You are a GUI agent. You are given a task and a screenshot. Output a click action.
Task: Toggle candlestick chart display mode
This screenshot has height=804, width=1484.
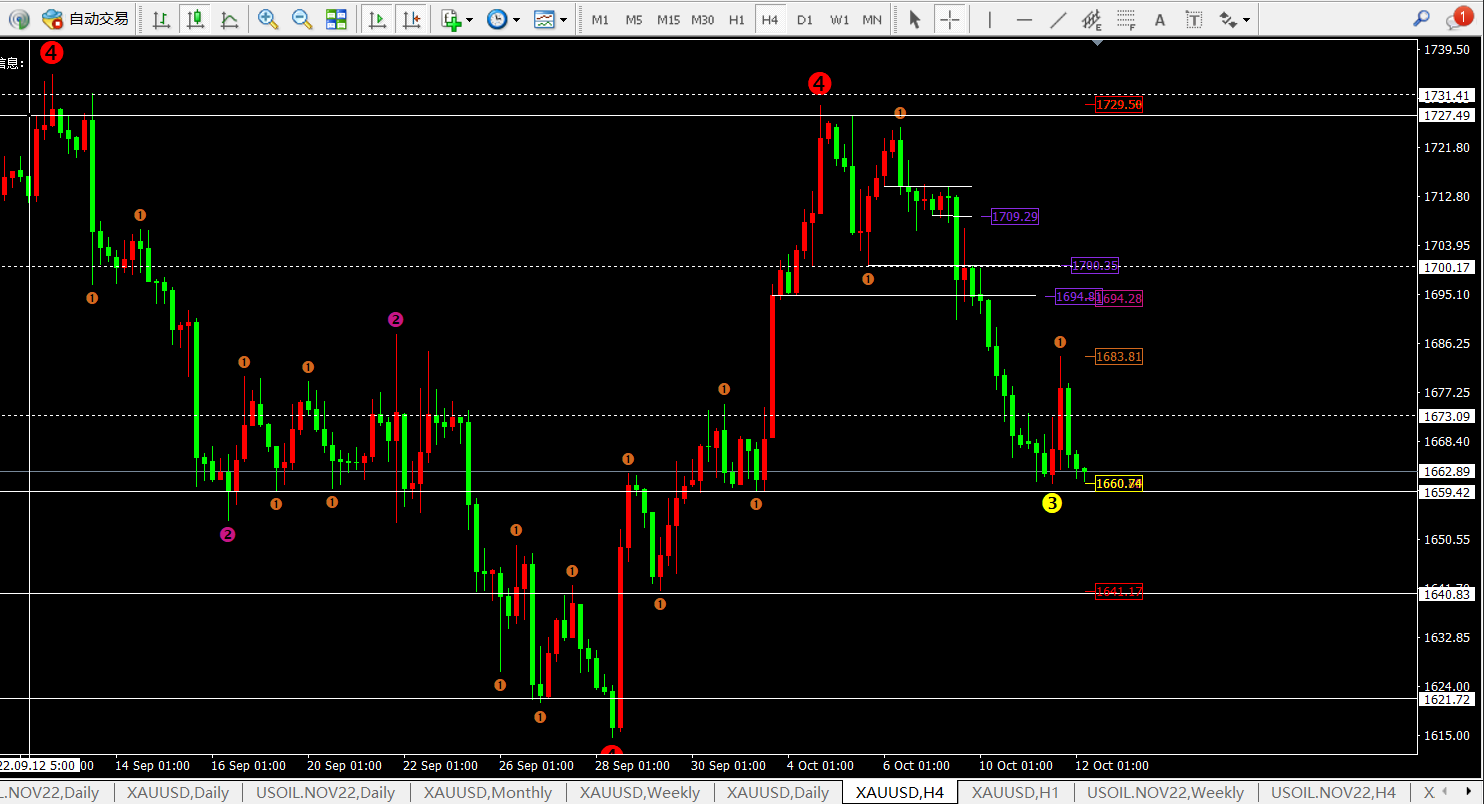coord(195,19)
